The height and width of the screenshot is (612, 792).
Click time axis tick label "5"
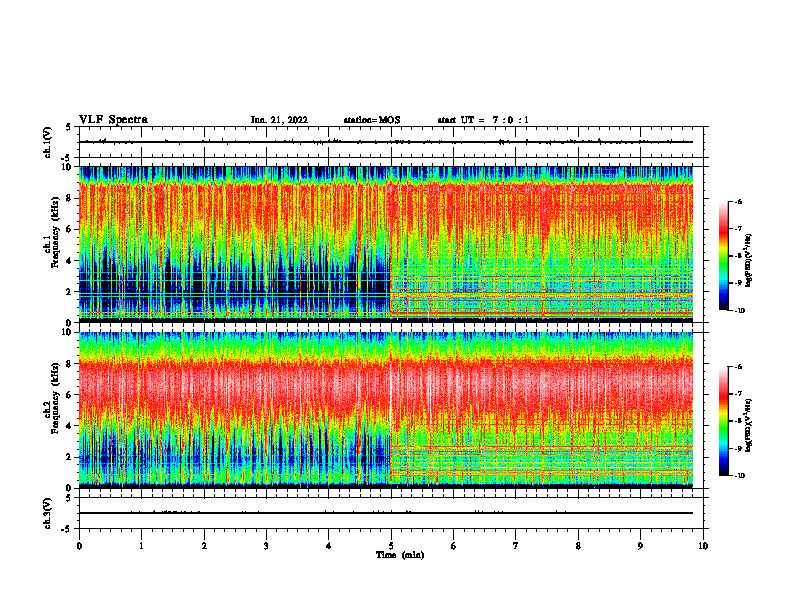[x=391, y=546]
